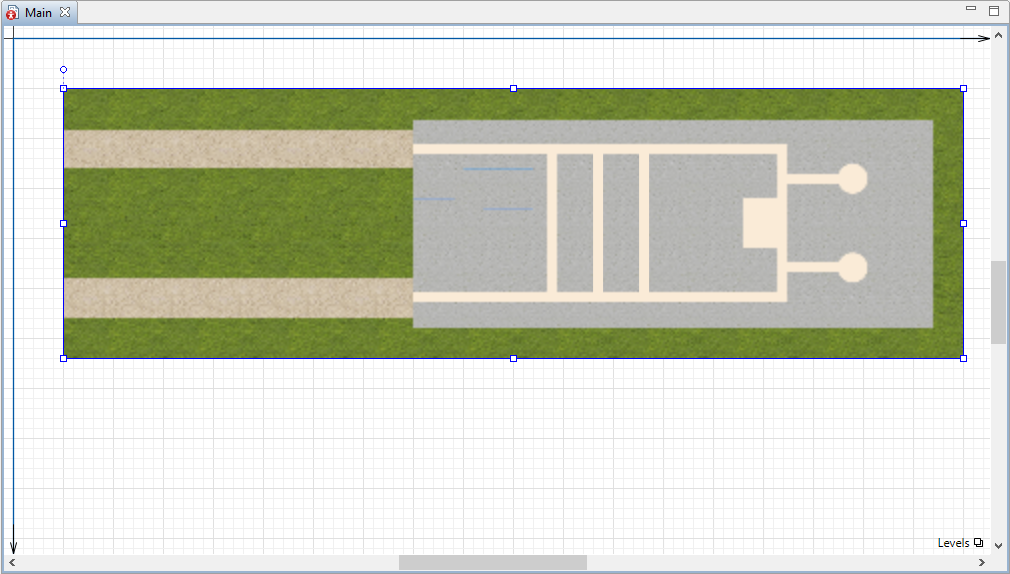Click the agent icon on Main tab
1010x574 pixels.
(12, 13)
